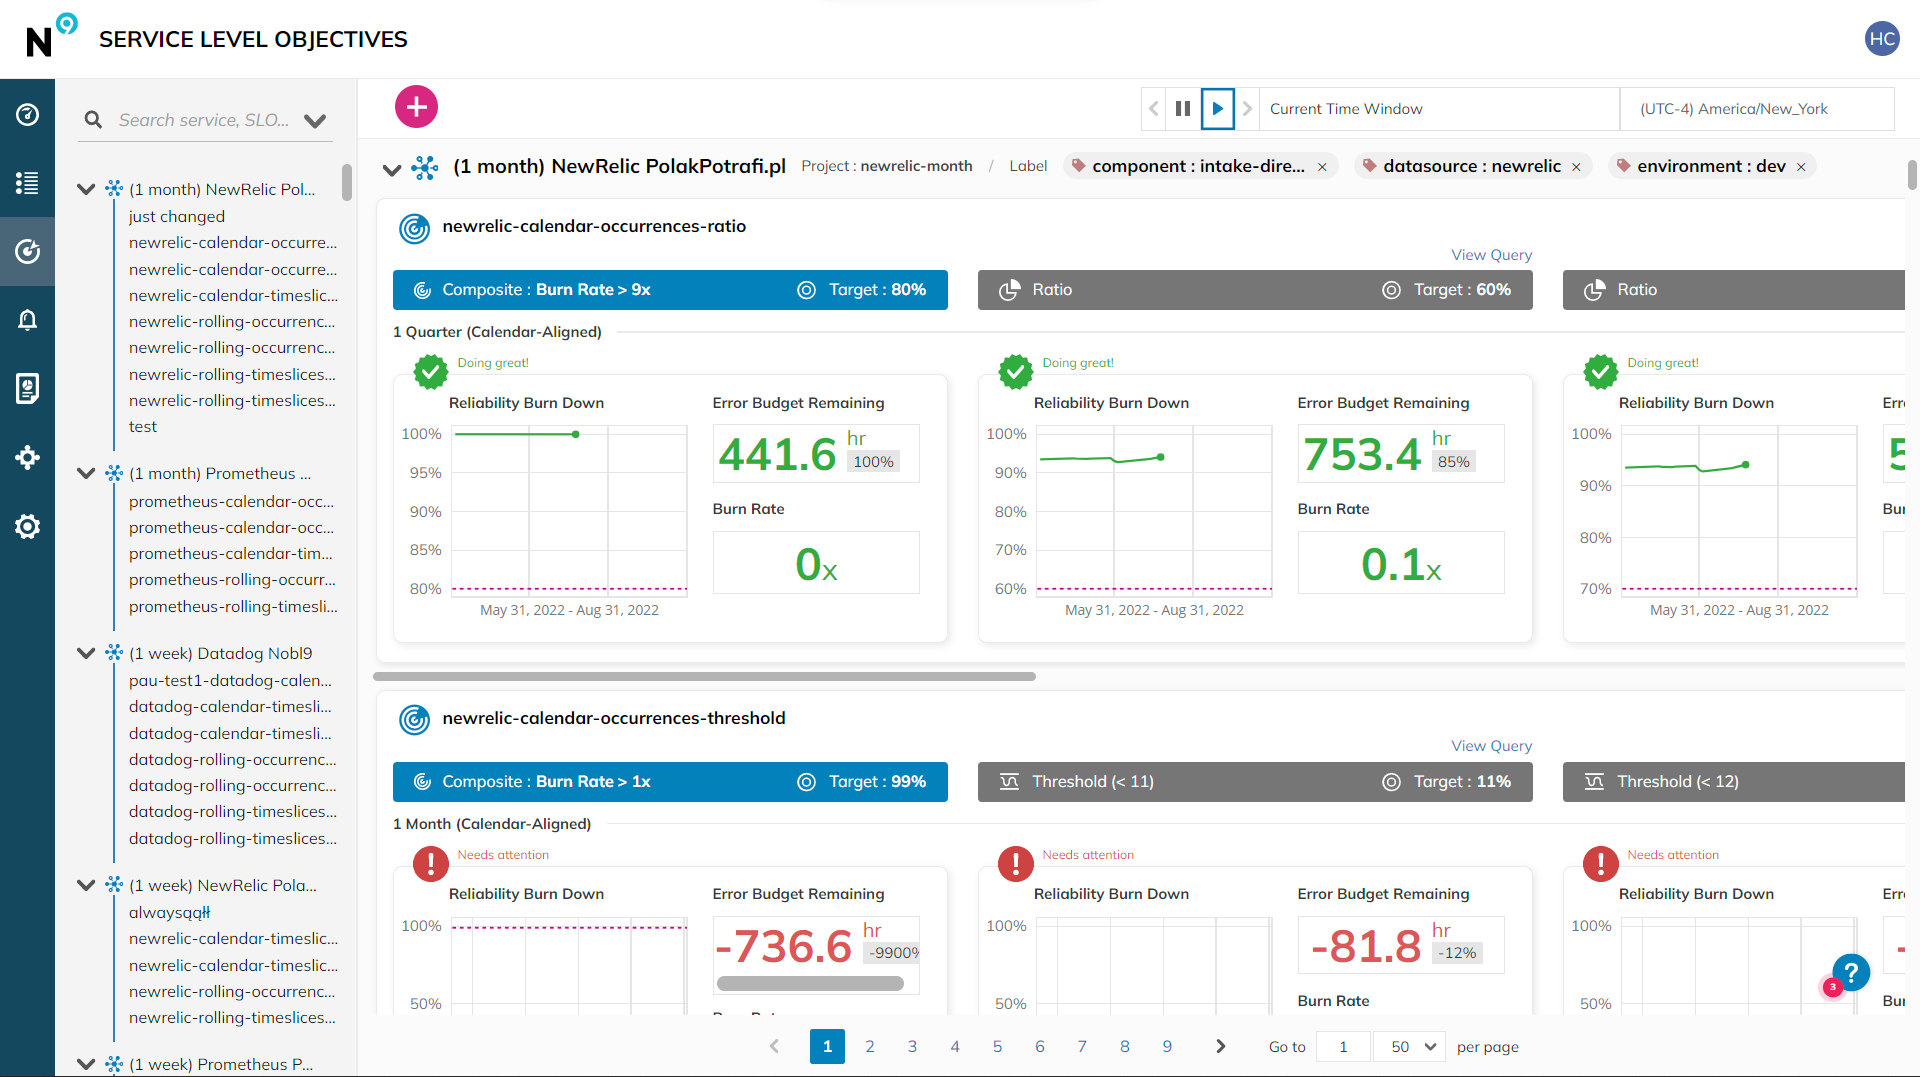
Task: Click the 'newrelic-month' project name
Action: (916, 166)
